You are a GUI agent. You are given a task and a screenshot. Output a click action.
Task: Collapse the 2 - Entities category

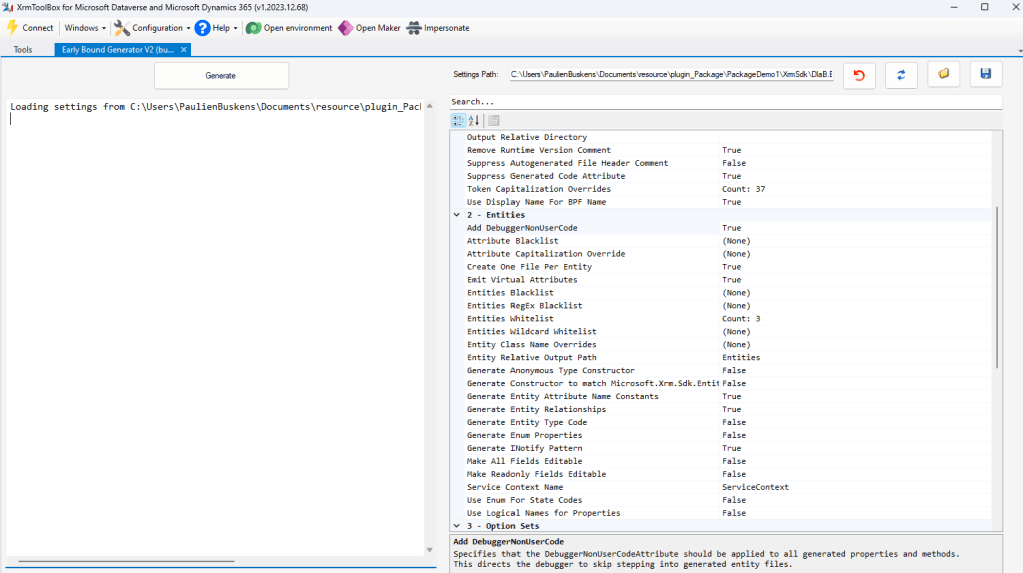[457, 215]
